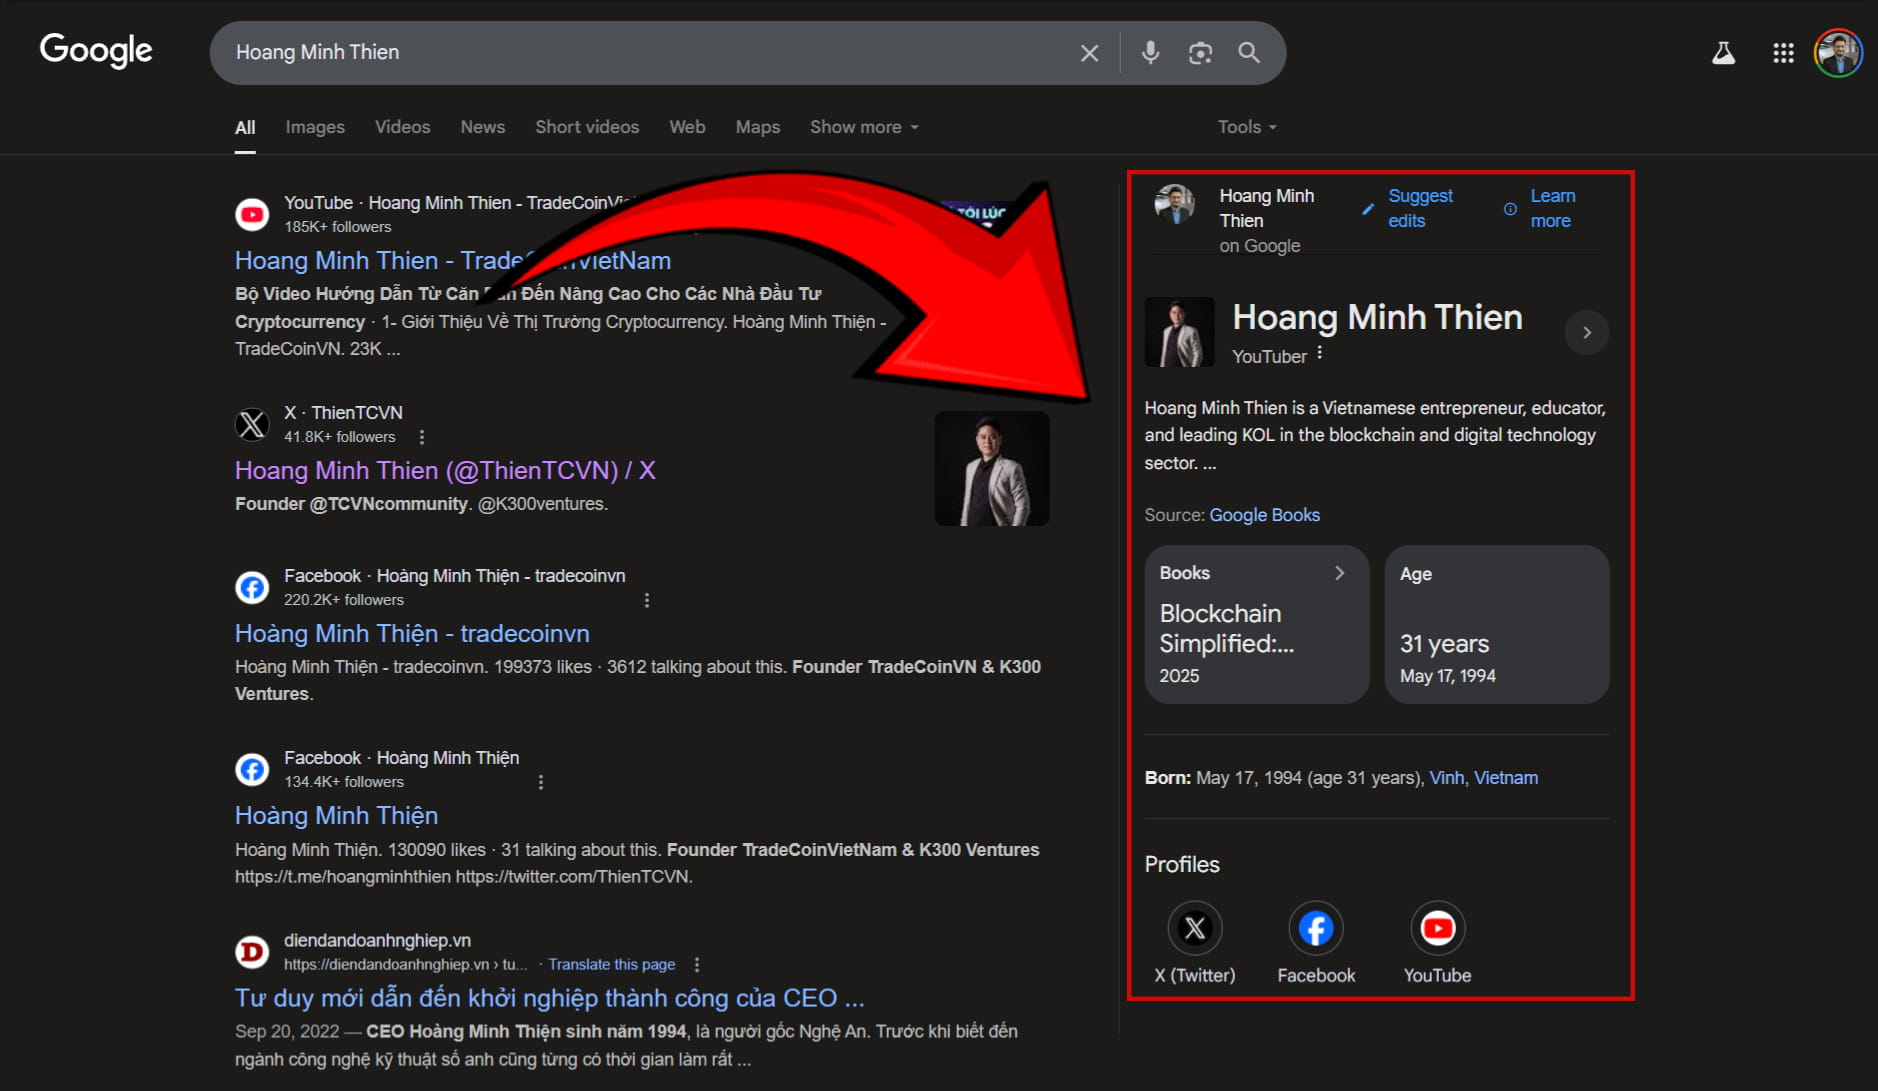Click the search input field
Viewport: 1878px width, 1091px height.
click(x=640, y=53)
